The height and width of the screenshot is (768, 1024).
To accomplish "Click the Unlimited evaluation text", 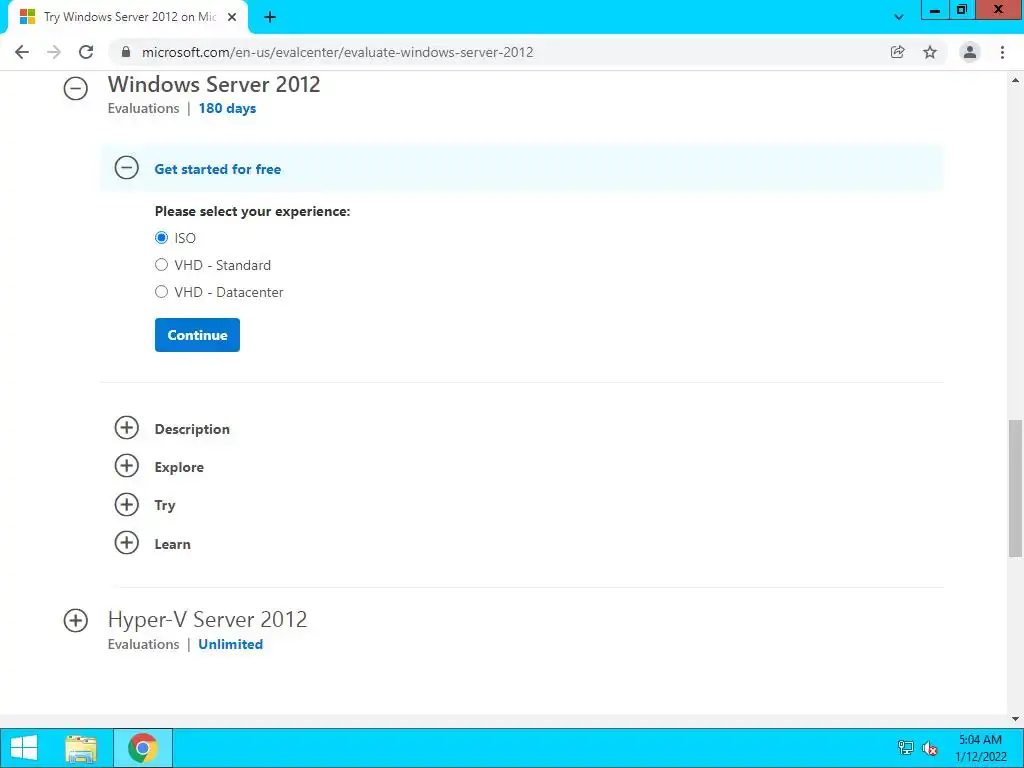I will pyautogui.click(x=231, y=644).
